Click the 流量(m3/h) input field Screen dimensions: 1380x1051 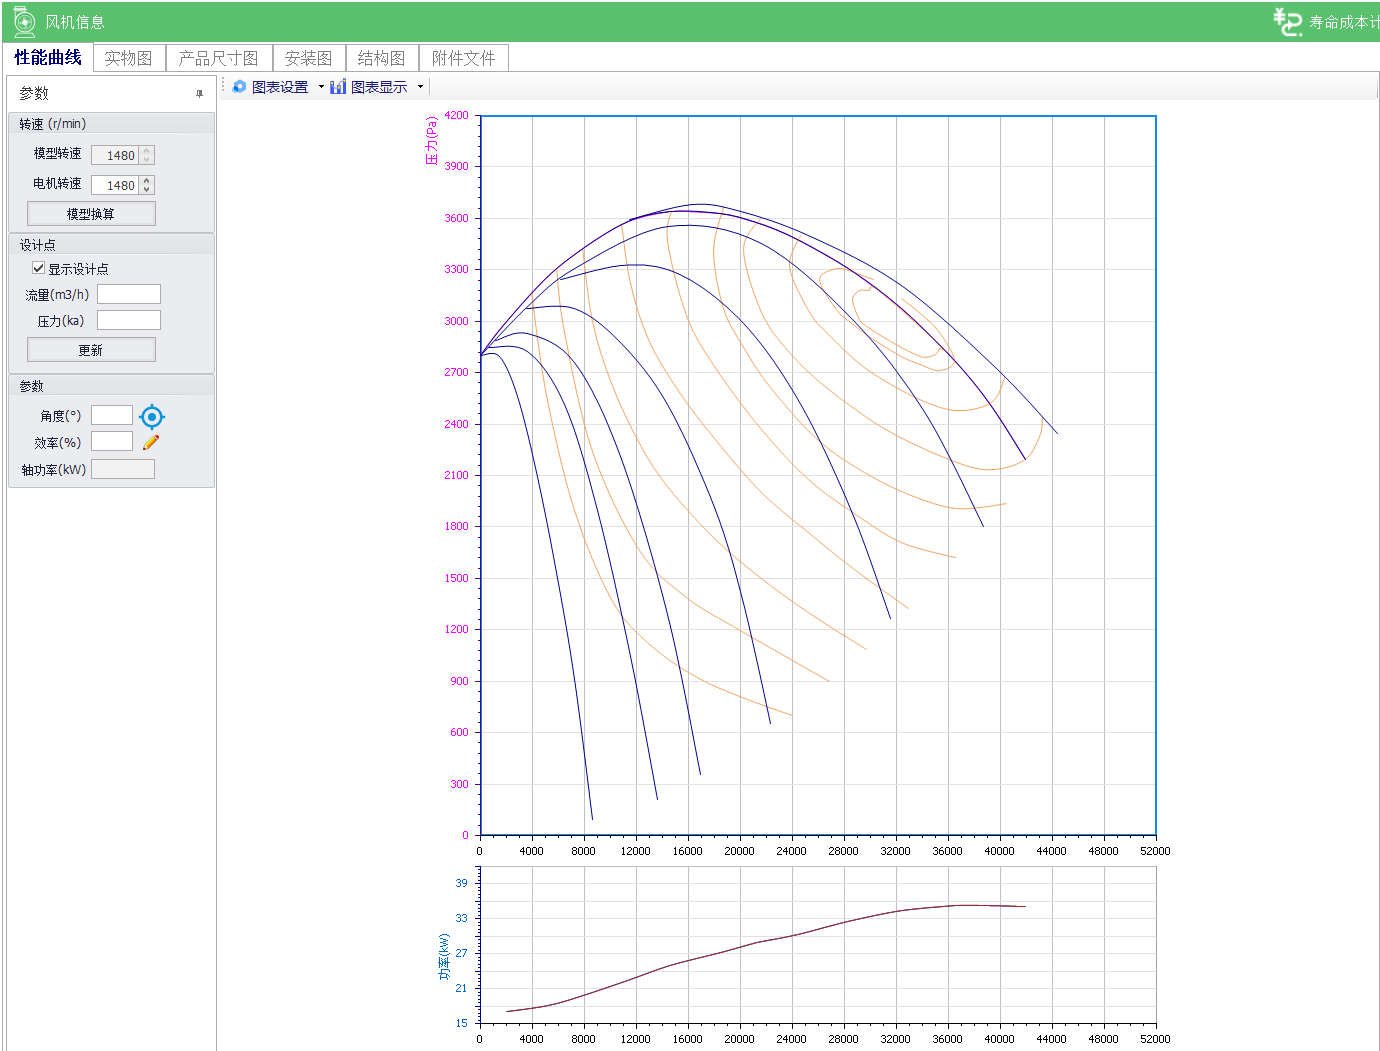[x=129, y=294]
